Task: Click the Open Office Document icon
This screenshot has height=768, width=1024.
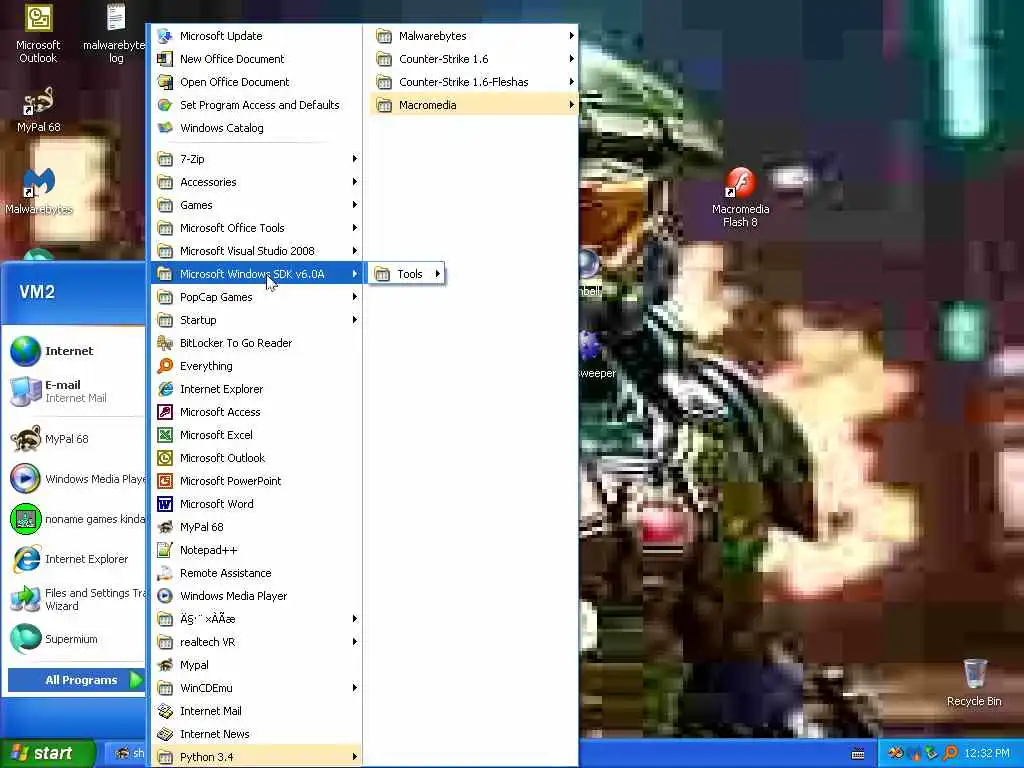Action: tap(165, 82)
